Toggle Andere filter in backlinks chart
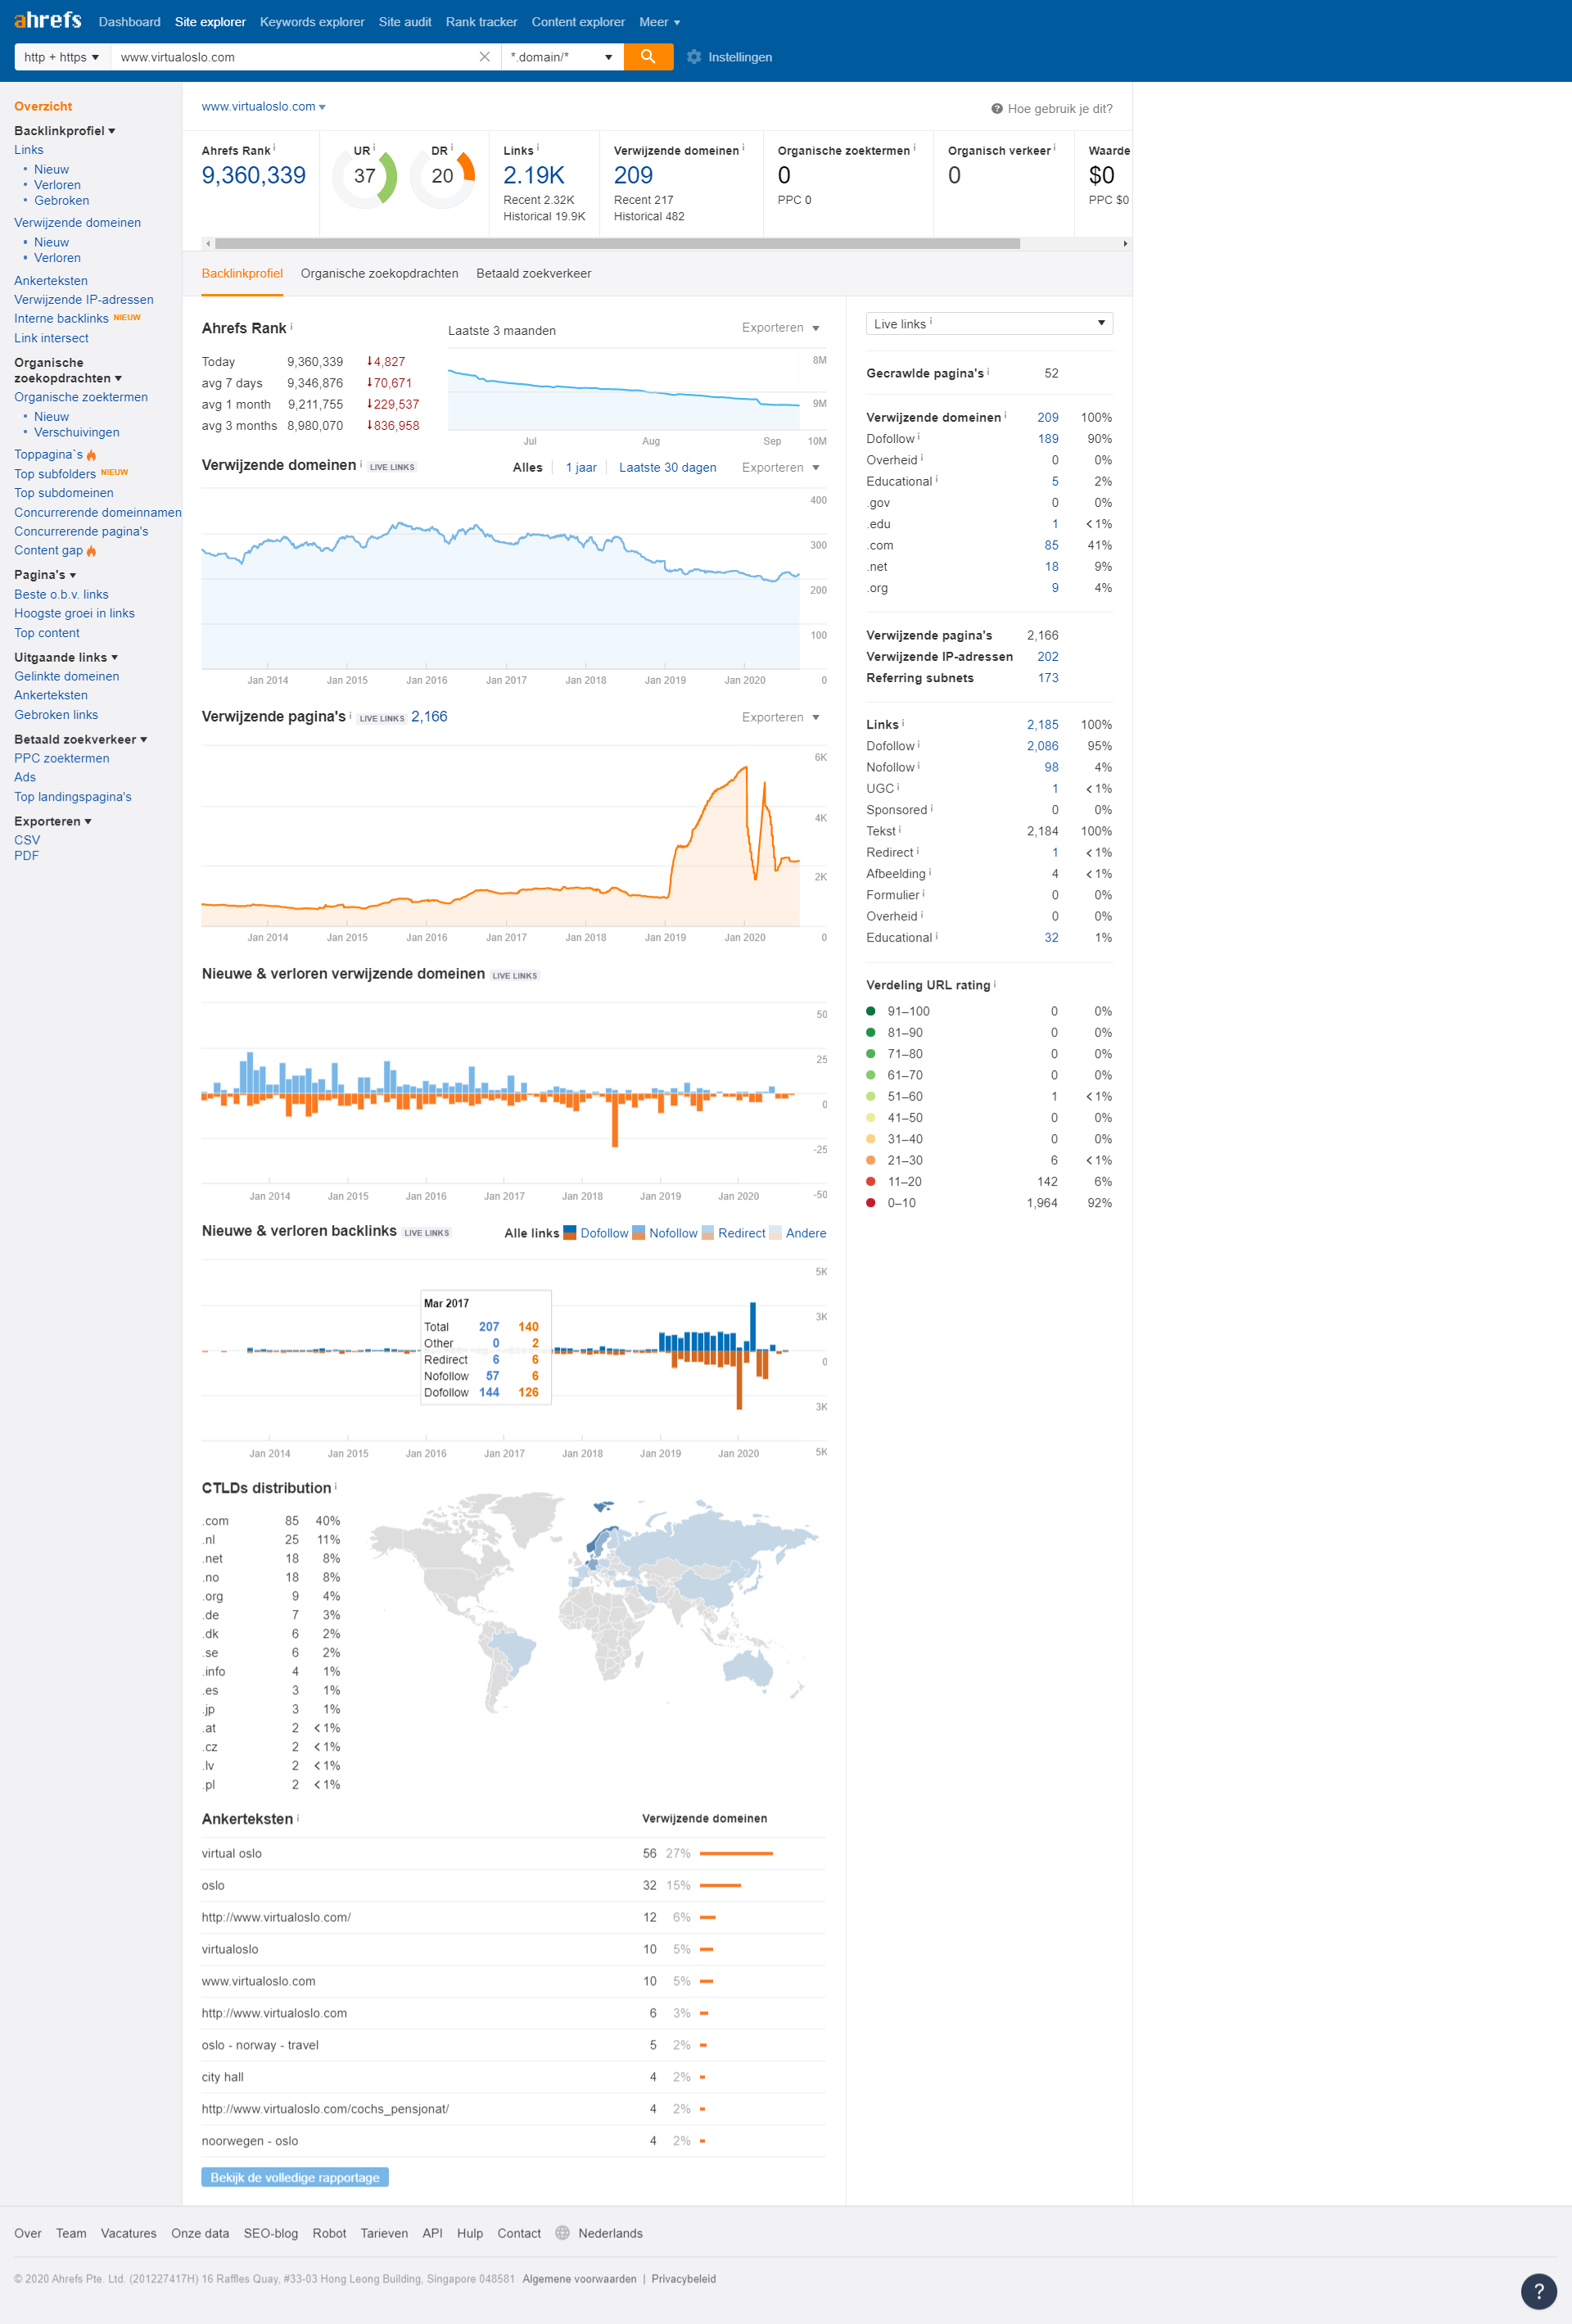 coord(806,1233)
